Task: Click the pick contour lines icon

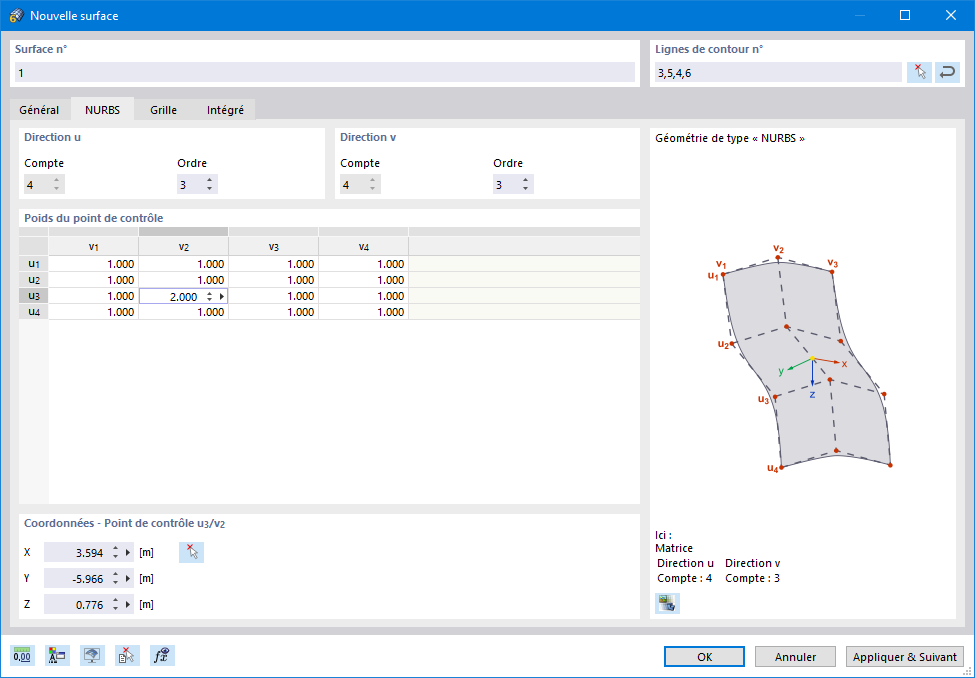Action: pyautogui.click(x=919, y=73)
